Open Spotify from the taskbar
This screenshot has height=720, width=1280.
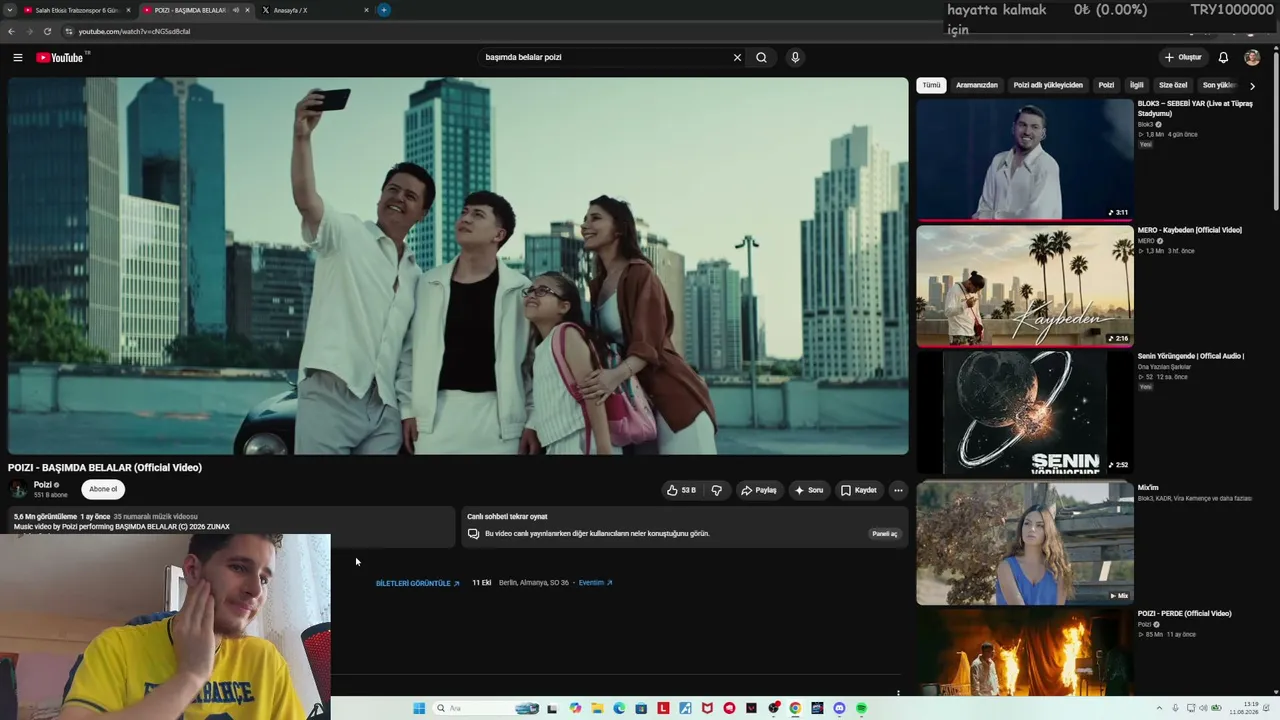pos(861,708)
